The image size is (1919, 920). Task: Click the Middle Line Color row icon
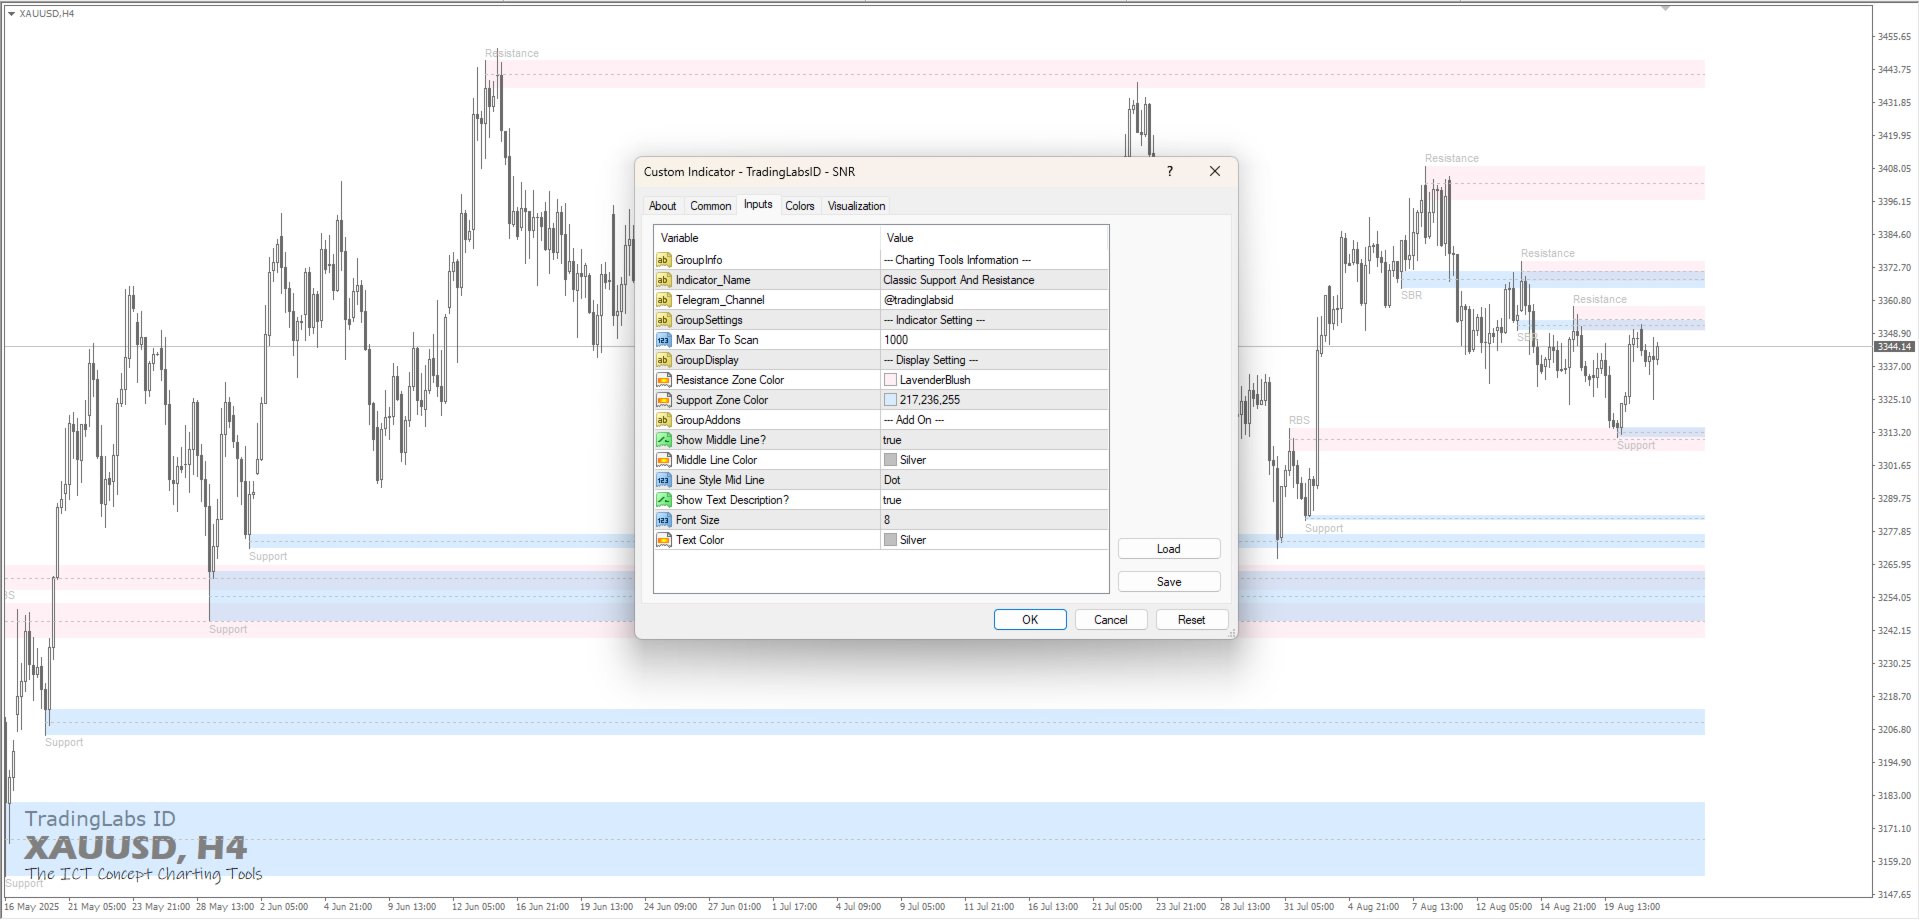point(663,460)
